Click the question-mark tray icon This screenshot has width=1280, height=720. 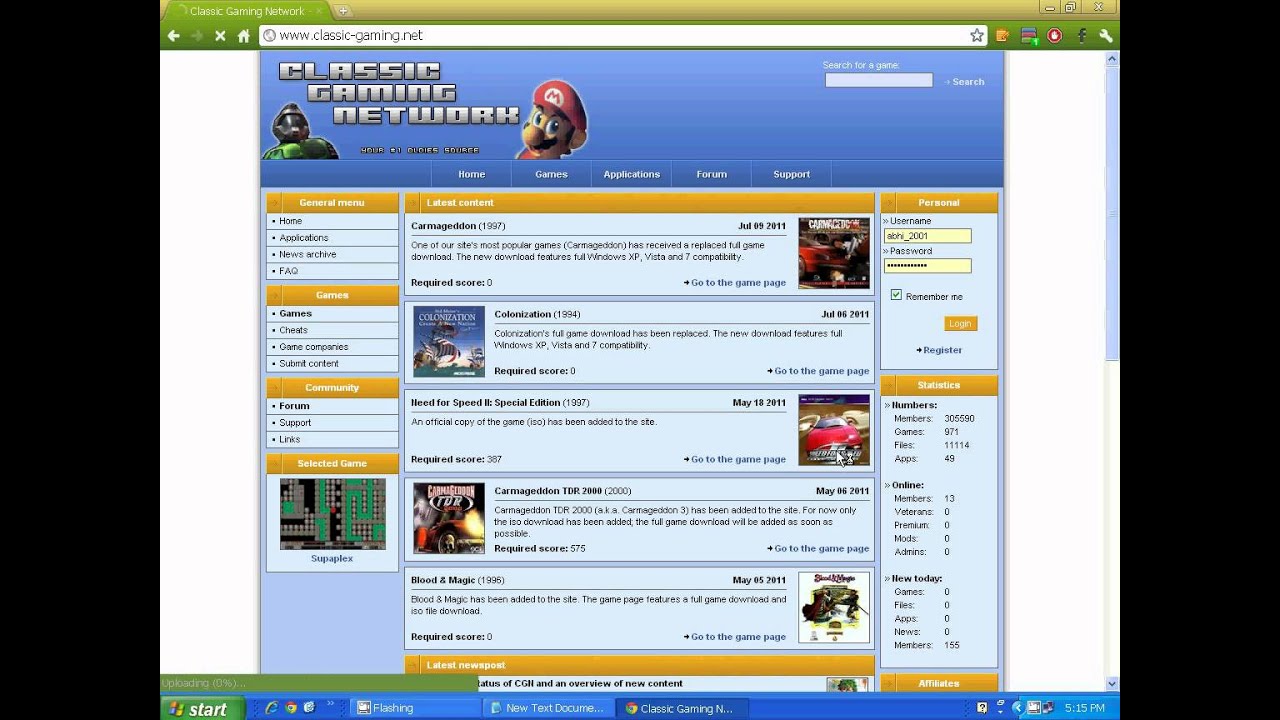coord(982,708)
